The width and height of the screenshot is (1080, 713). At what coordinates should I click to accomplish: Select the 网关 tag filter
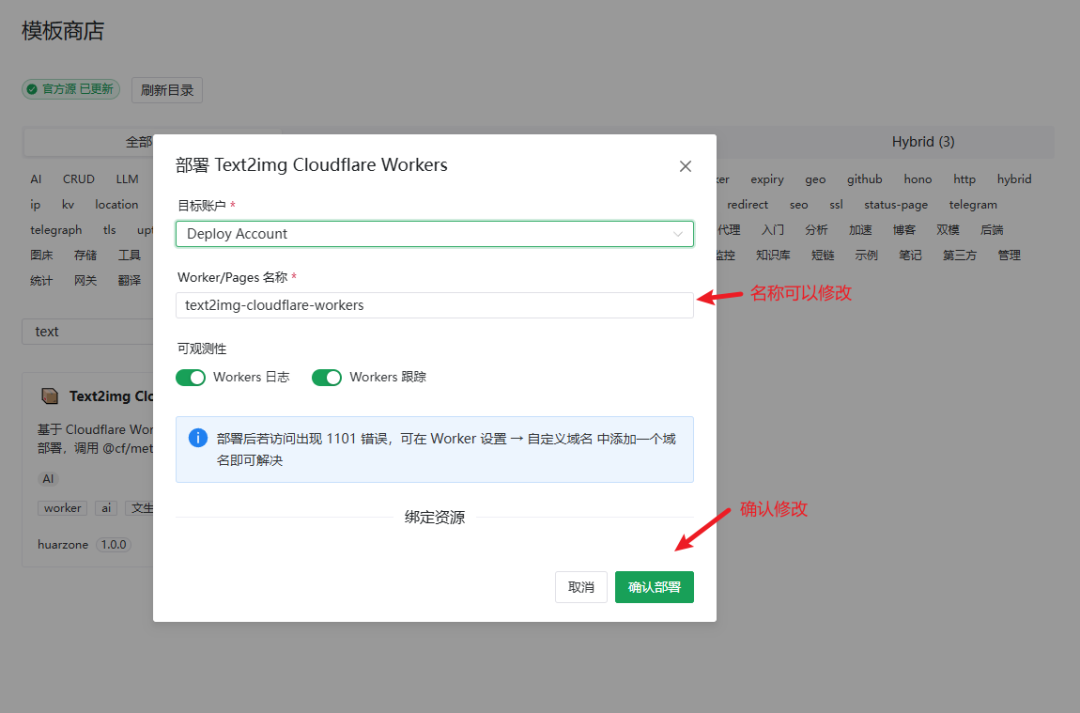[85, 281]
